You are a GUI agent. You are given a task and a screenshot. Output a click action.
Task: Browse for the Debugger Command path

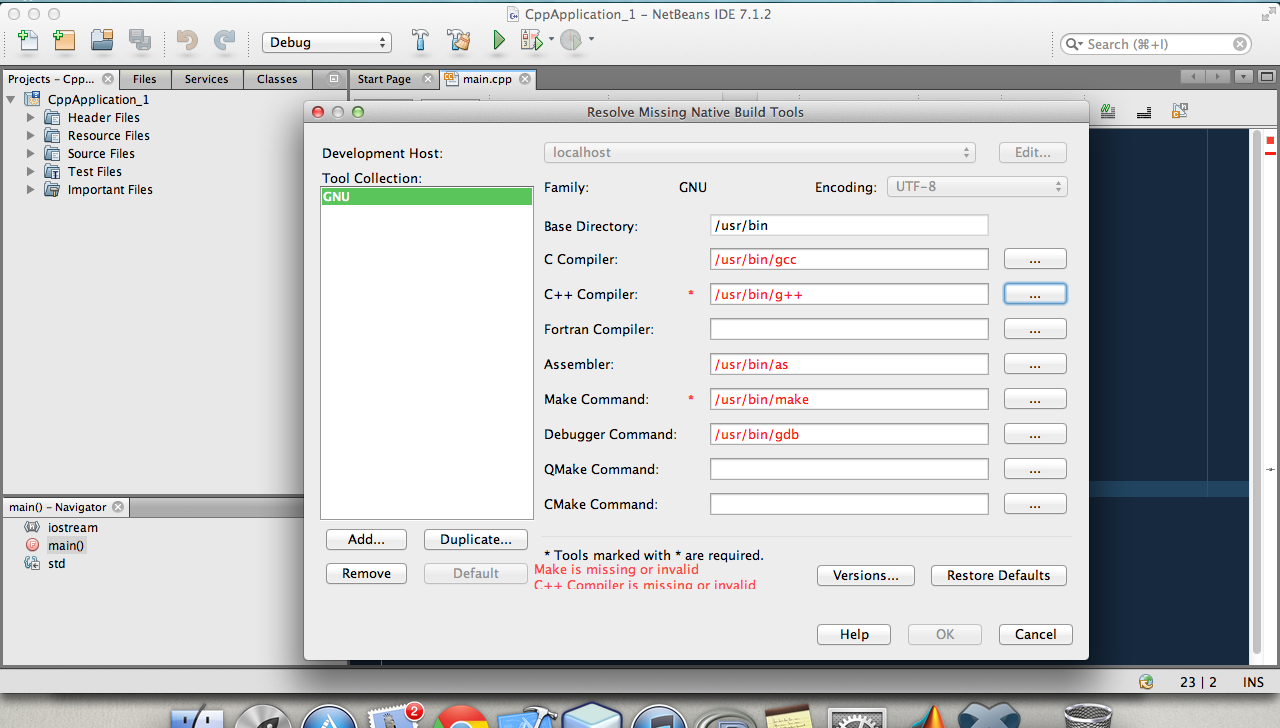pyautogui.click(x=1035, y=434)
